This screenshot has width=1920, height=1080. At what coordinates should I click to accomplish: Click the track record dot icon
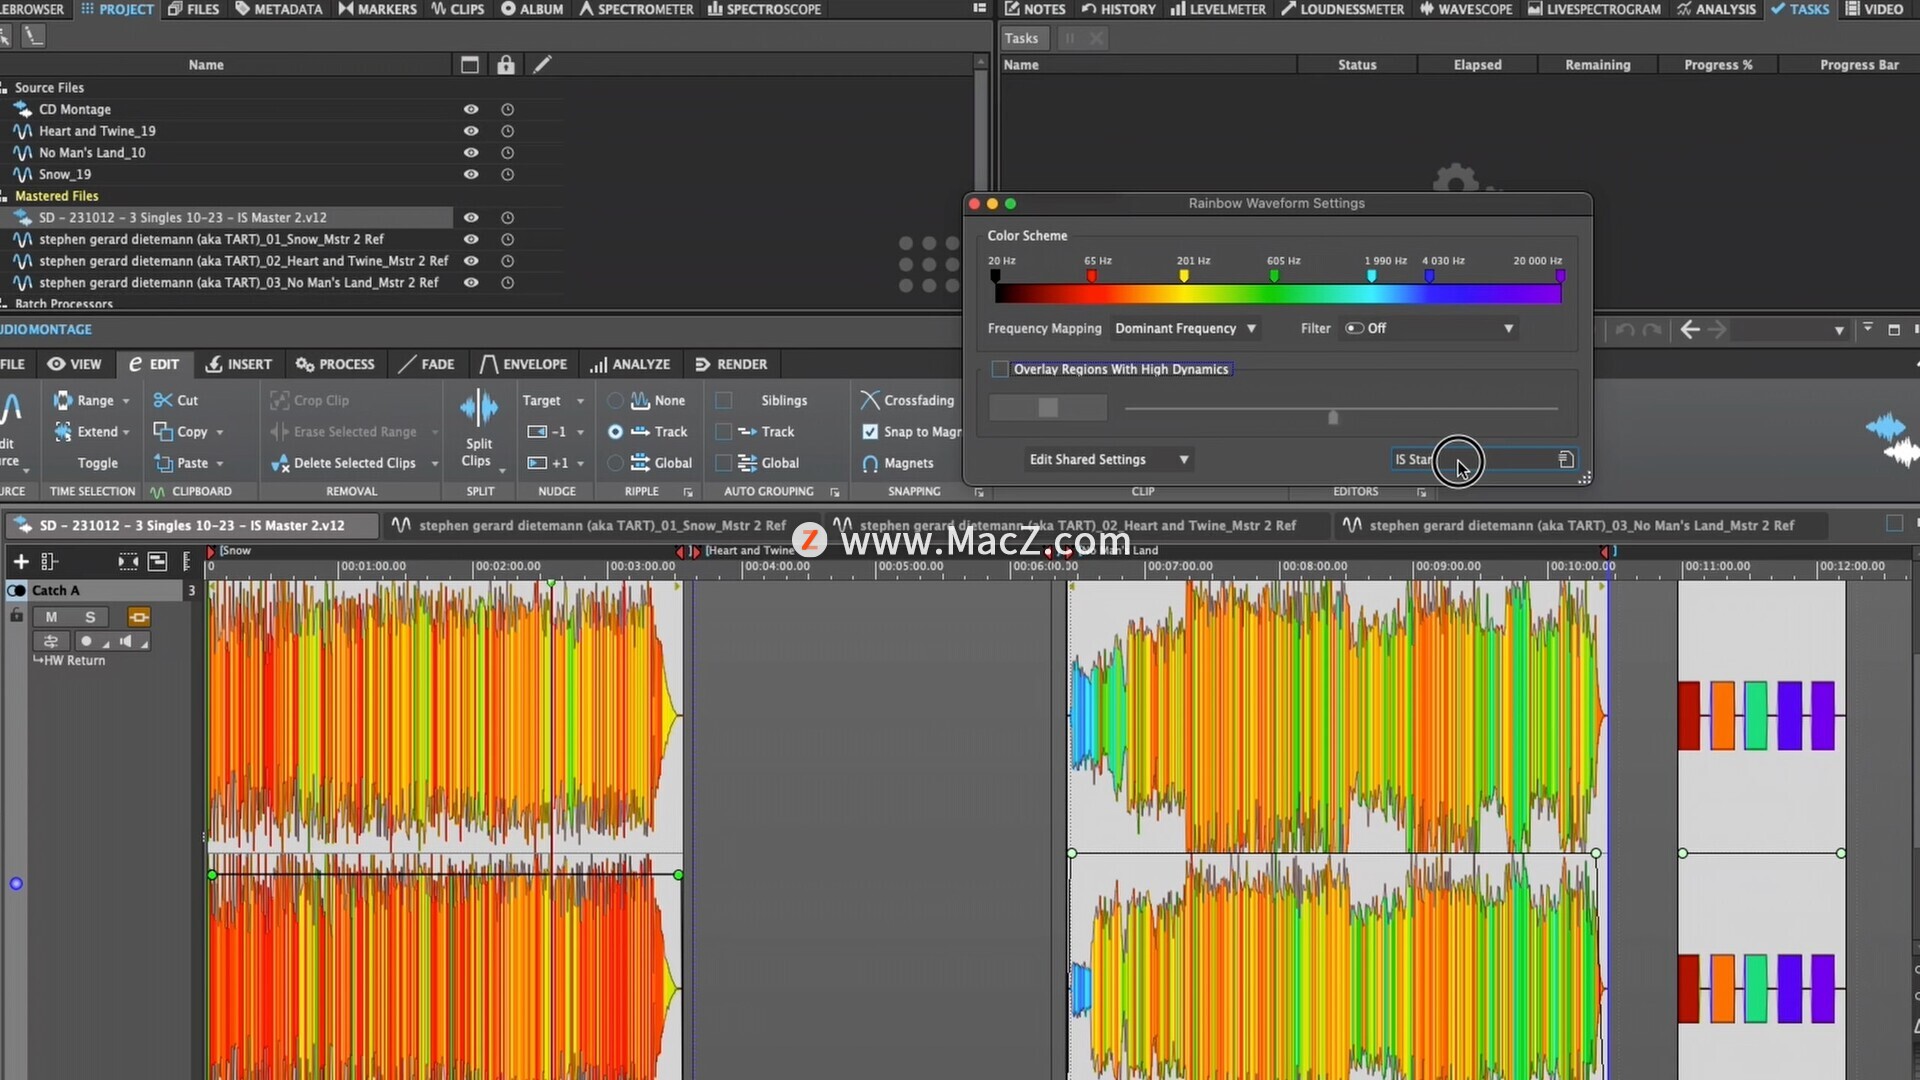[86, 641]
